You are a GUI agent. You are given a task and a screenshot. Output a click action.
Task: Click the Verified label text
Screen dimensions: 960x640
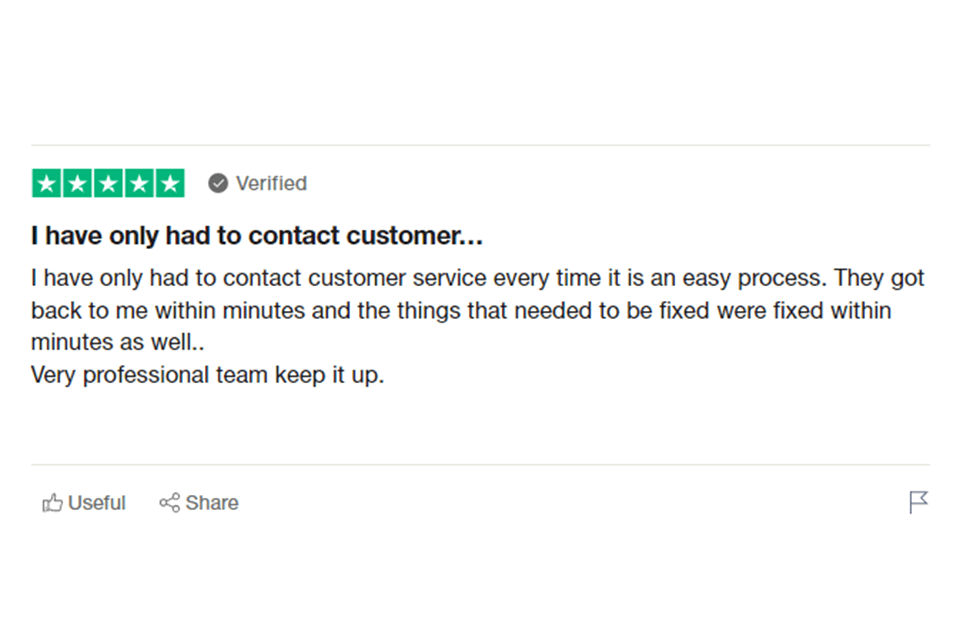271,183
